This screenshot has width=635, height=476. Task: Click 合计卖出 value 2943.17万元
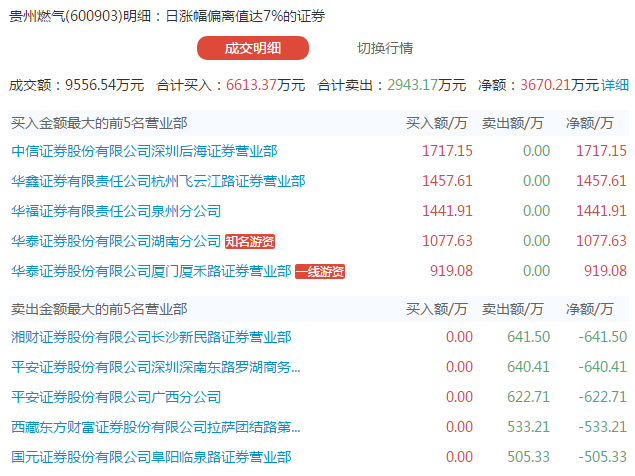tap(426, 85)
